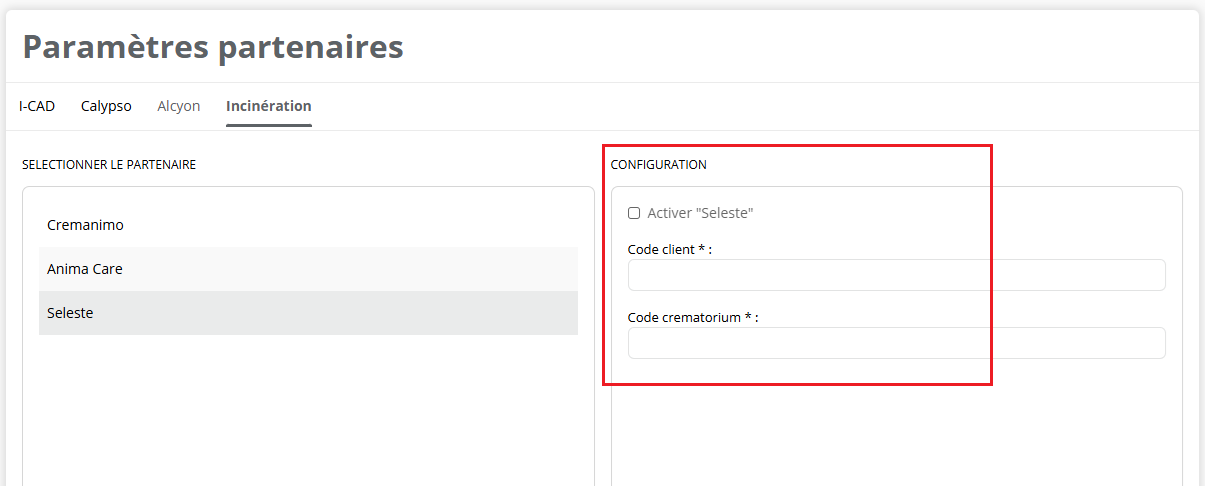Click the Activer "Seleste" label text

700,213
